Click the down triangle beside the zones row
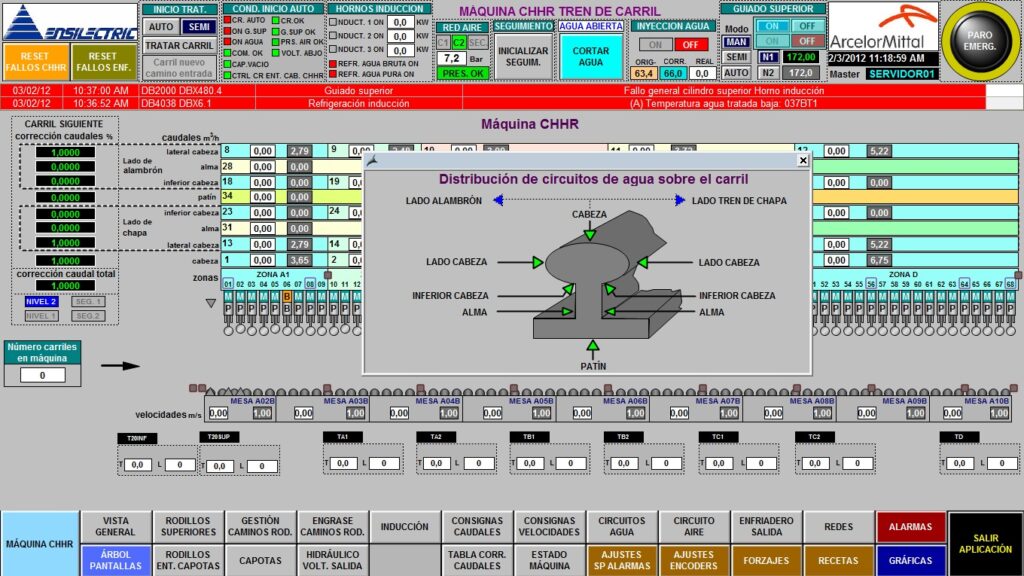Screen dimensions: 1024x576 click(x=210, y=302)
